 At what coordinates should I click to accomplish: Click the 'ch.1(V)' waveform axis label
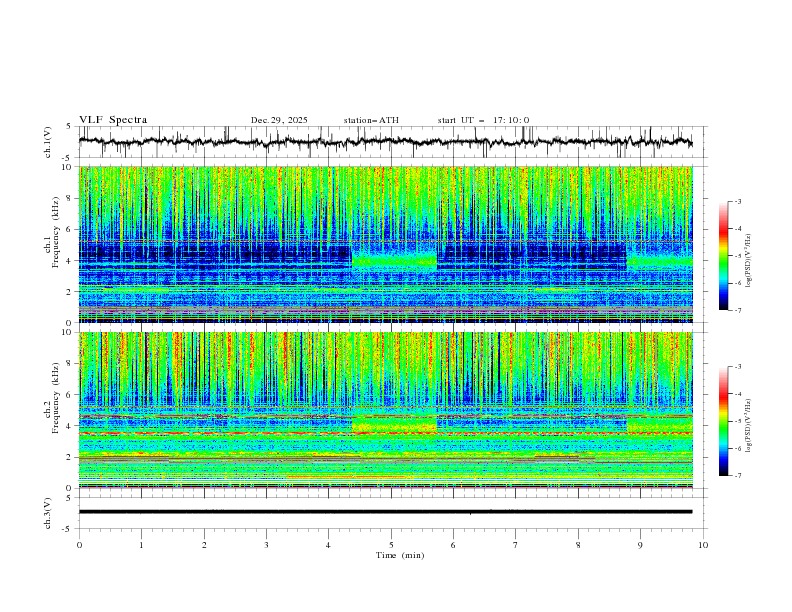(47, 142)
